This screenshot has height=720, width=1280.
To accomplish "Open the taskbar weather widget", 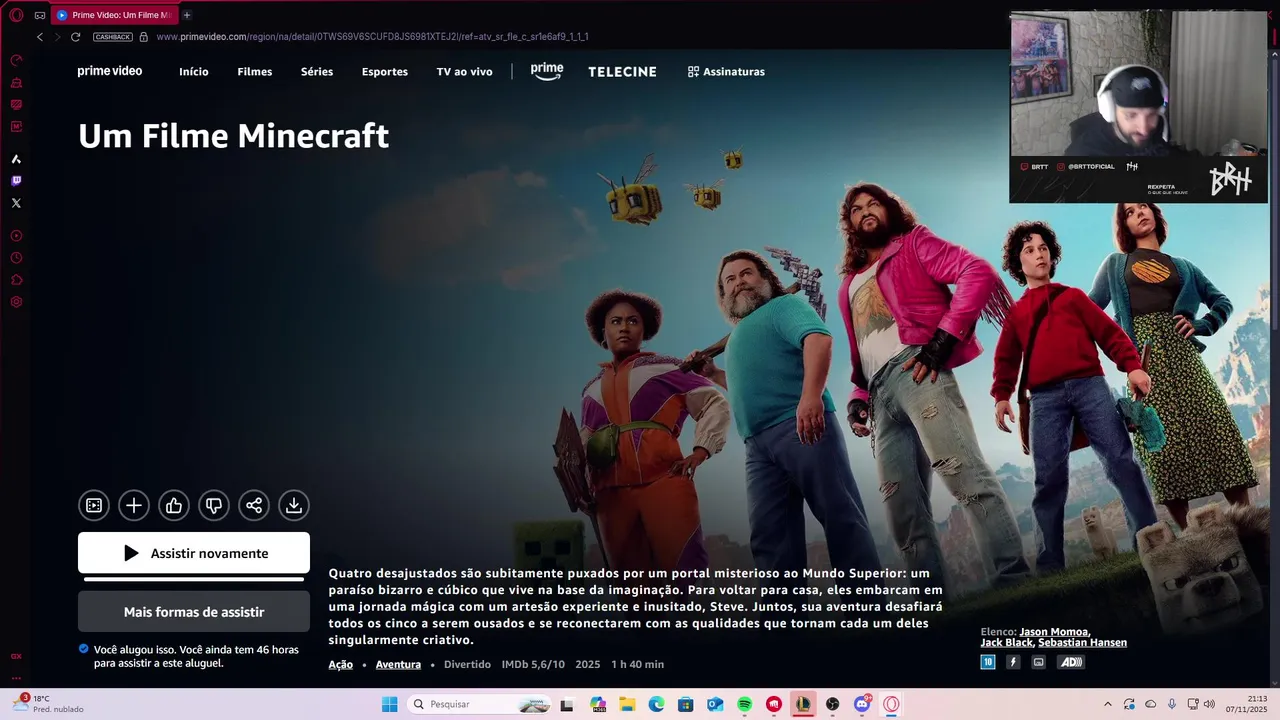I will (47, 704).
